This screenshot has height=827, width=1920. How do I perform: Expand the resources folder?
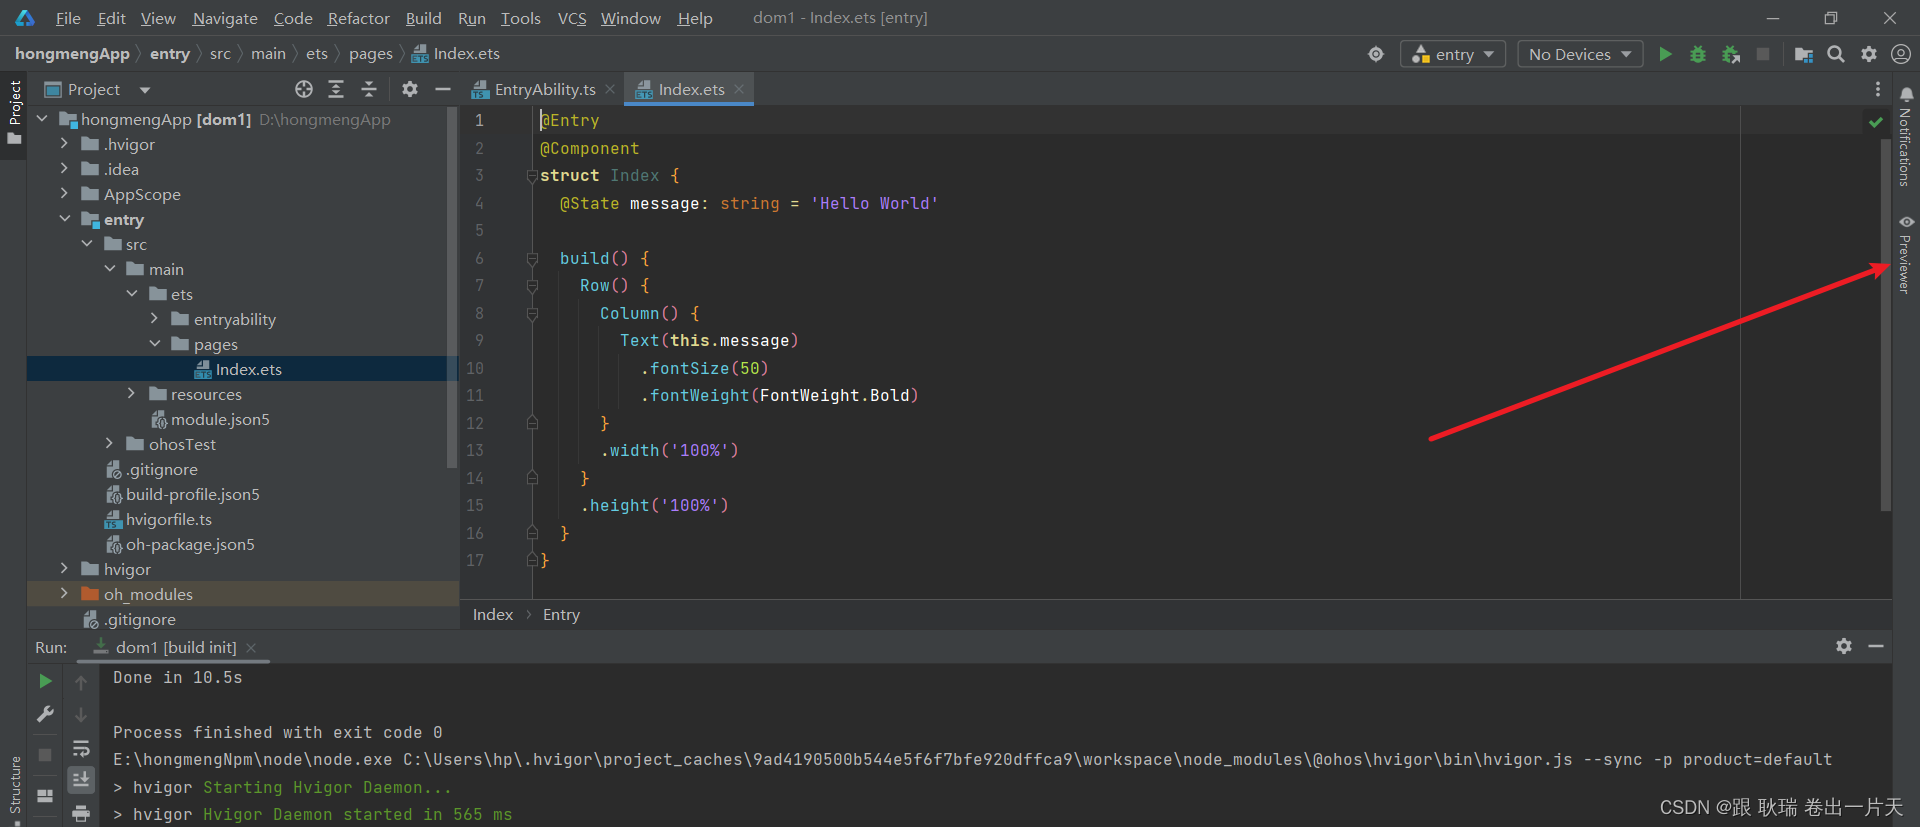[x=132, y=394]
